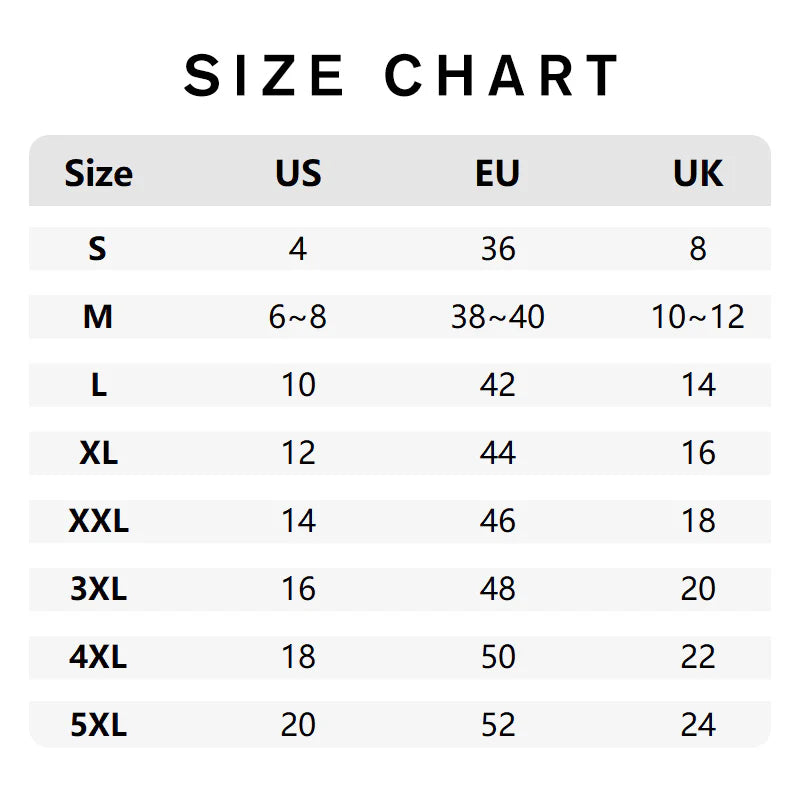Select EU size 36
Screen dimensions: 800x800
(497, 248)
